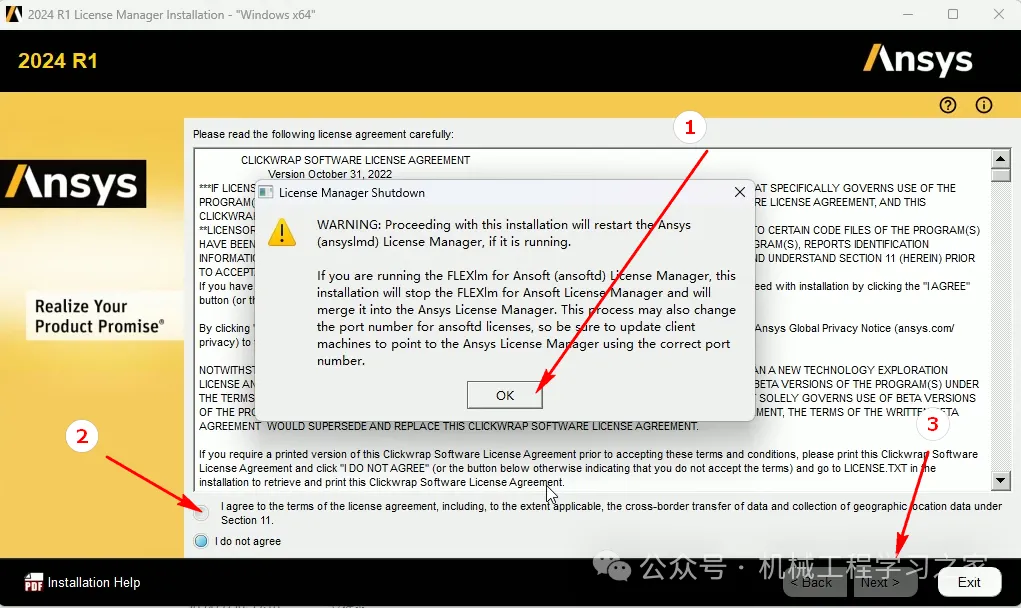The width and height of the screenshot is (1021, 608).
Task: Close the License Manager Shutdown dialog
Action: coord(740,192)
